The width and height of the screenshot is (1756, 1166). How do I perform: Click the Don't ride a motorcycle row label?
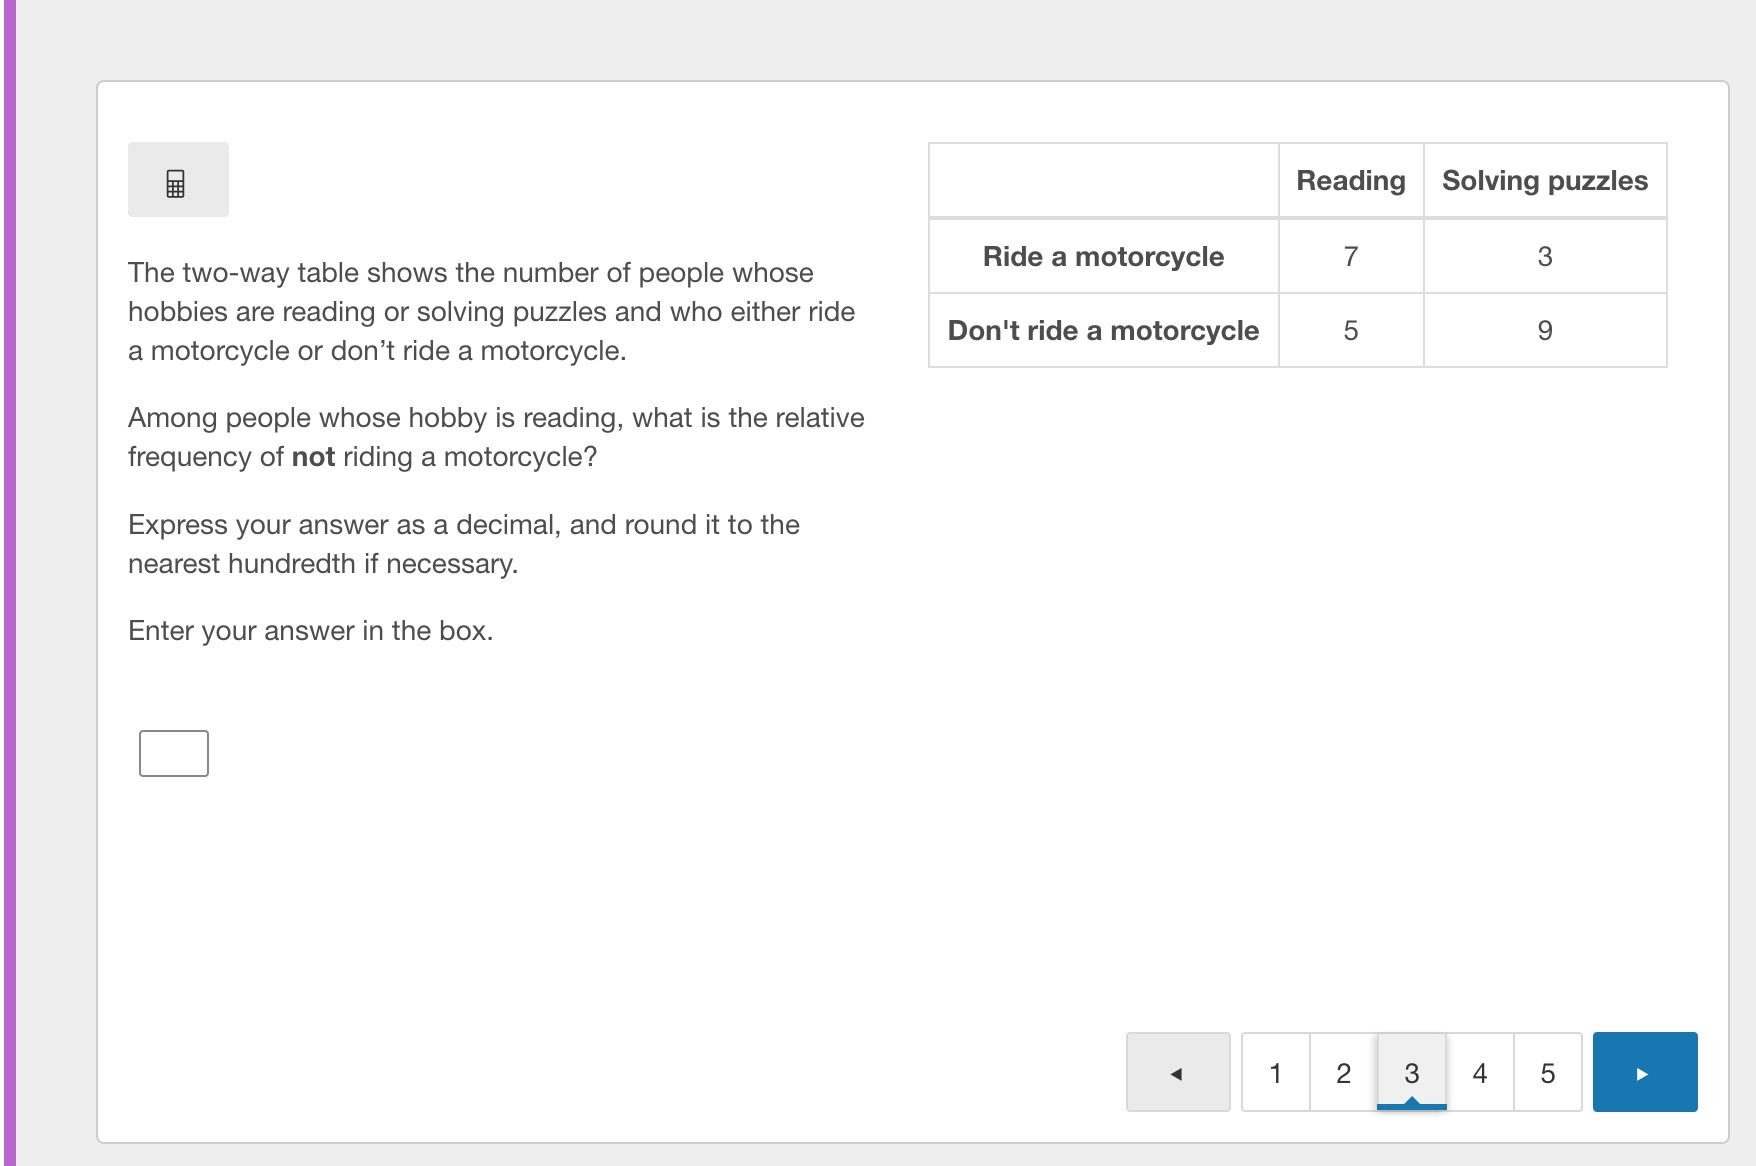coord(1103,331)
